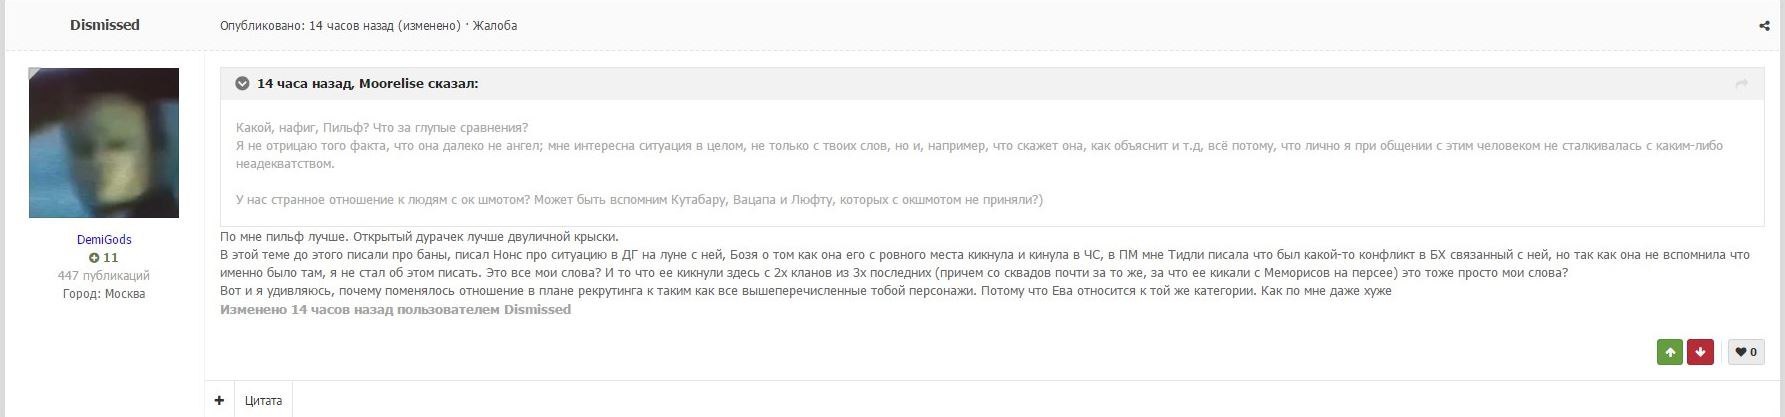Toggle multiquote with the plus button
The image size is (1785, 417).
pos(219,400)
